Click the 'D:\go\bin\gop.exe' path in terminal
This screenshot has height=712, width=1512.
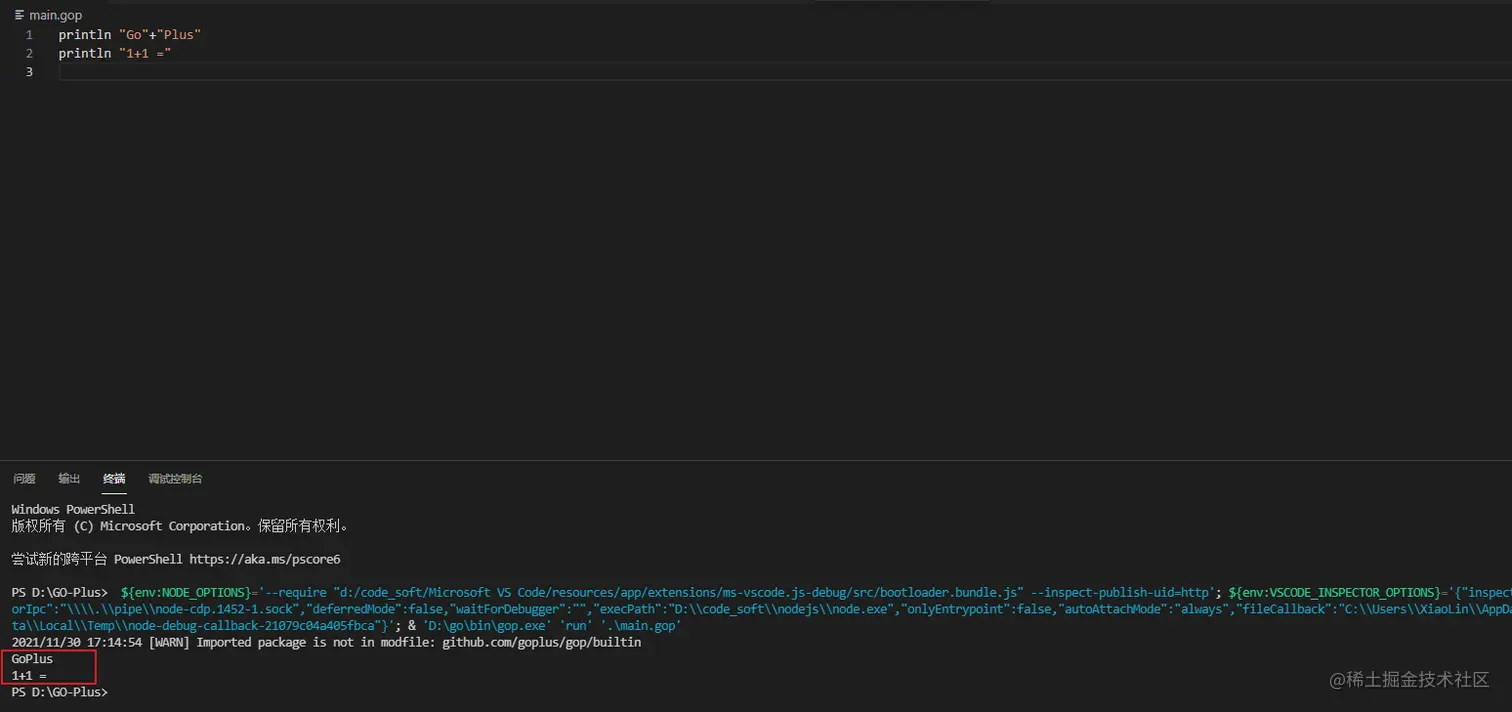pyautogui.click(x=486, y=625)
